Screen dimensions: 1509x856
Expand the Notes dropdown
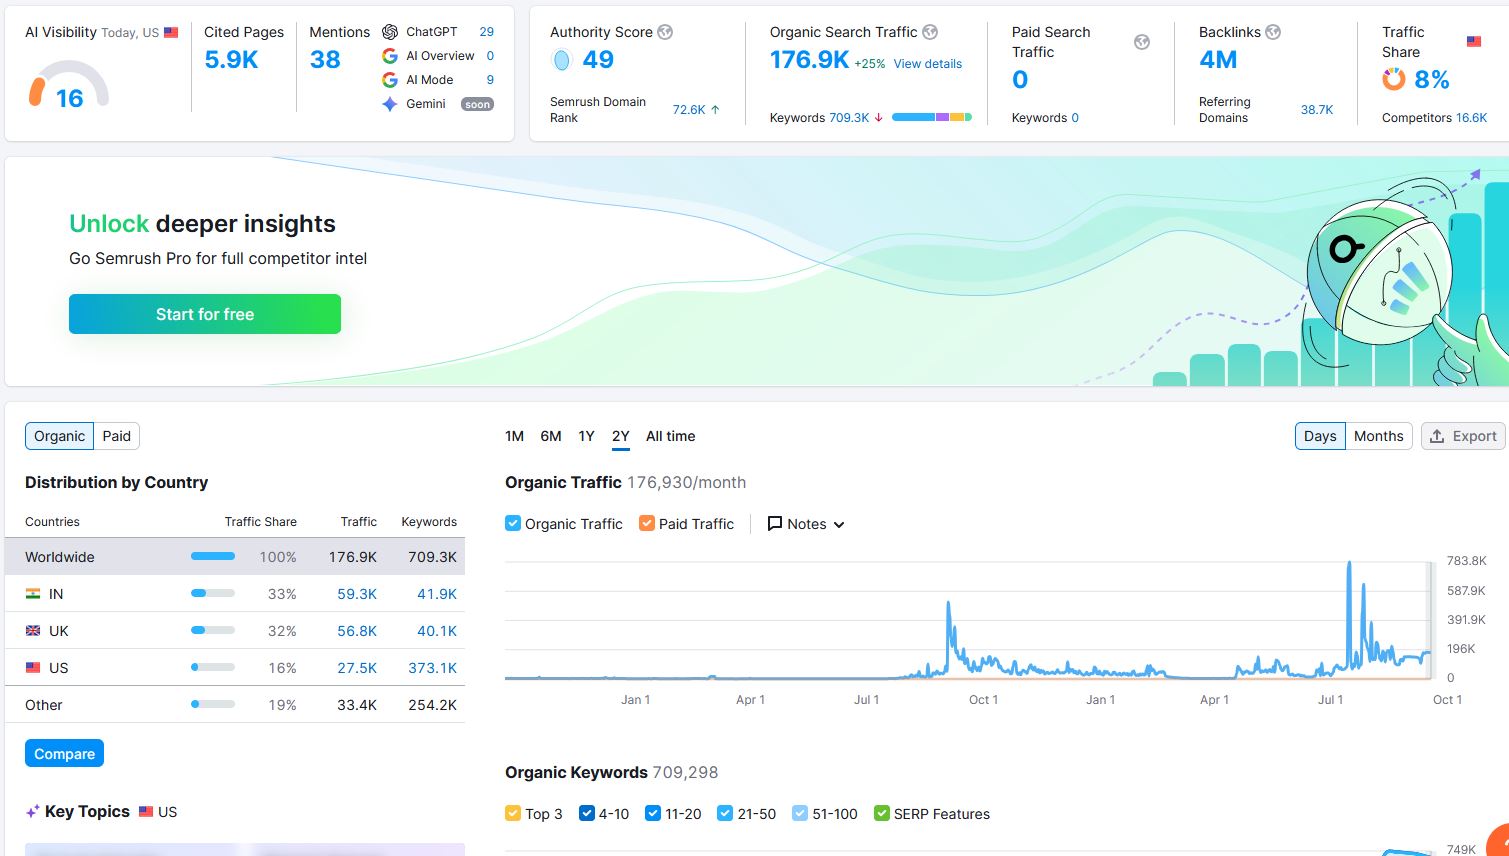806,524
